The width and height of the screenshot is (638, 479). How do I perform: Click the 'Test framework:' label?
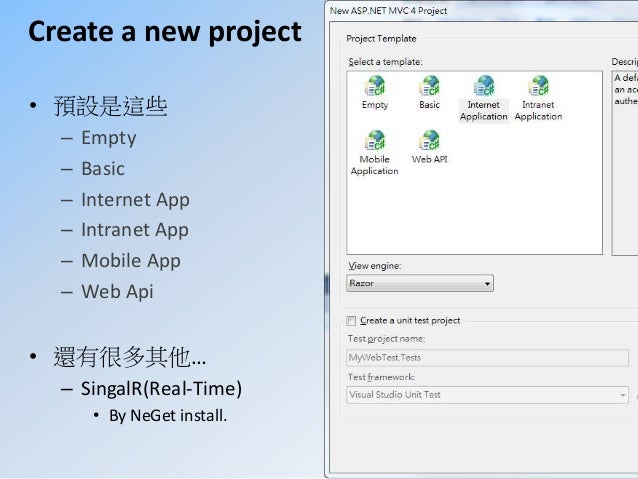[x=381, y=377]
